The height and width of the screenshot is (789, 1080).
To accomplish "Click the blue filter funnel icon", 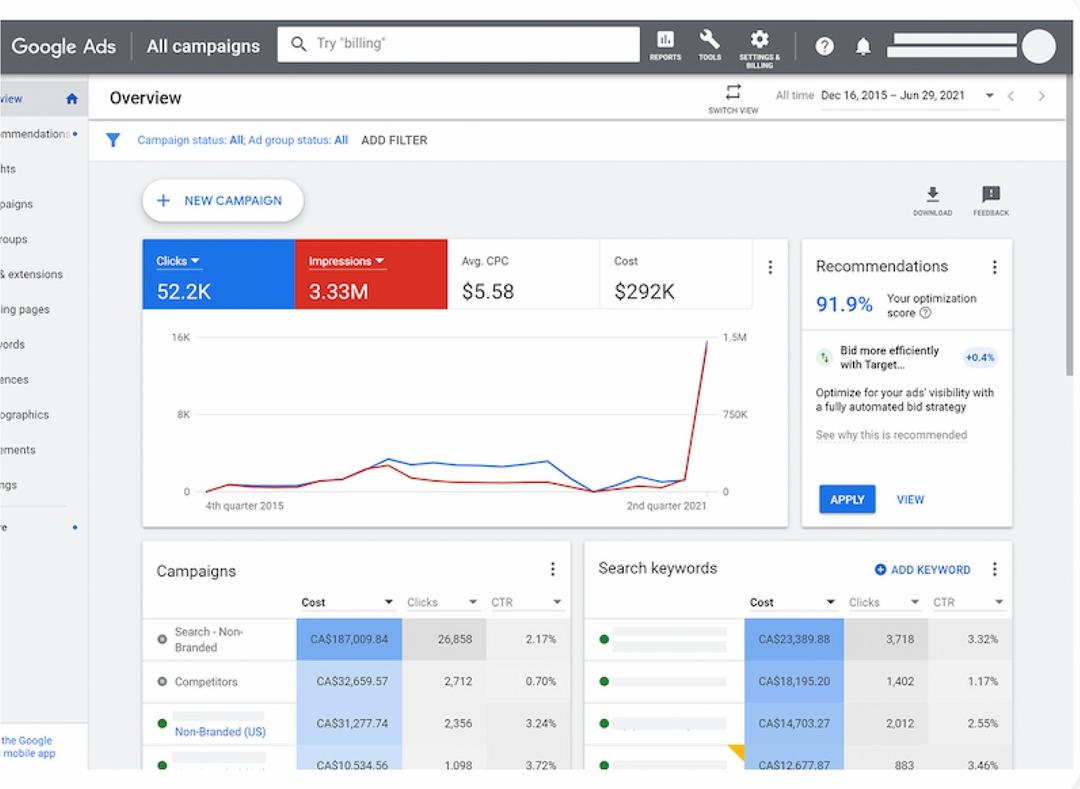I will [113, 140].
